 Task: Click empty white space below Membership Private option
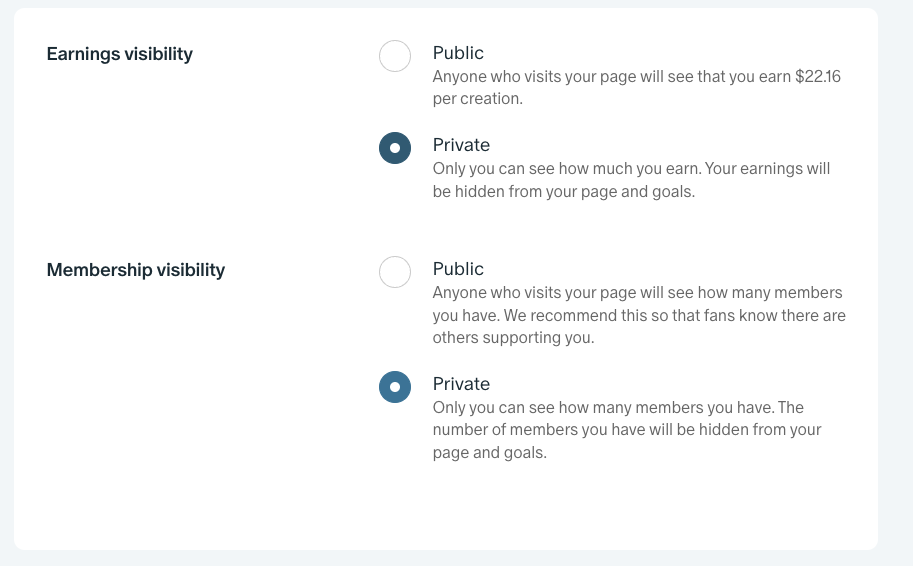pos(600,505)
